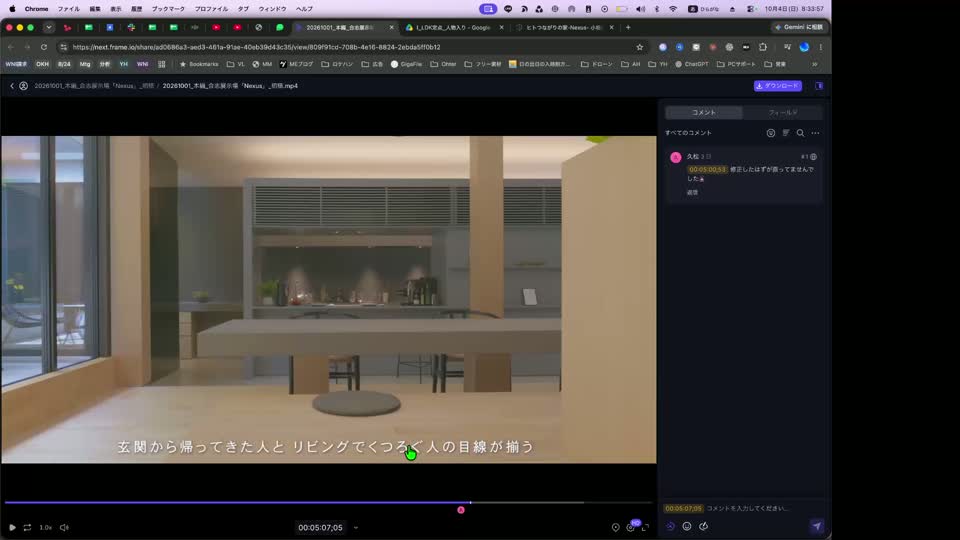
Task: Click 久松 user avatar in comment
Action: pos(676,157)
